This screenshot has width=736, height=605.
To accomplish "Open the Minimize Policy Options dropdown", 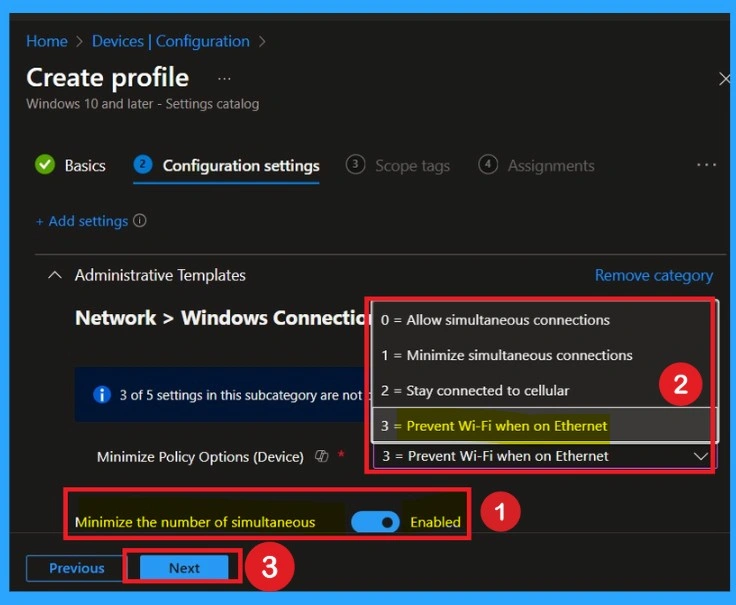I will coord(543,456).
